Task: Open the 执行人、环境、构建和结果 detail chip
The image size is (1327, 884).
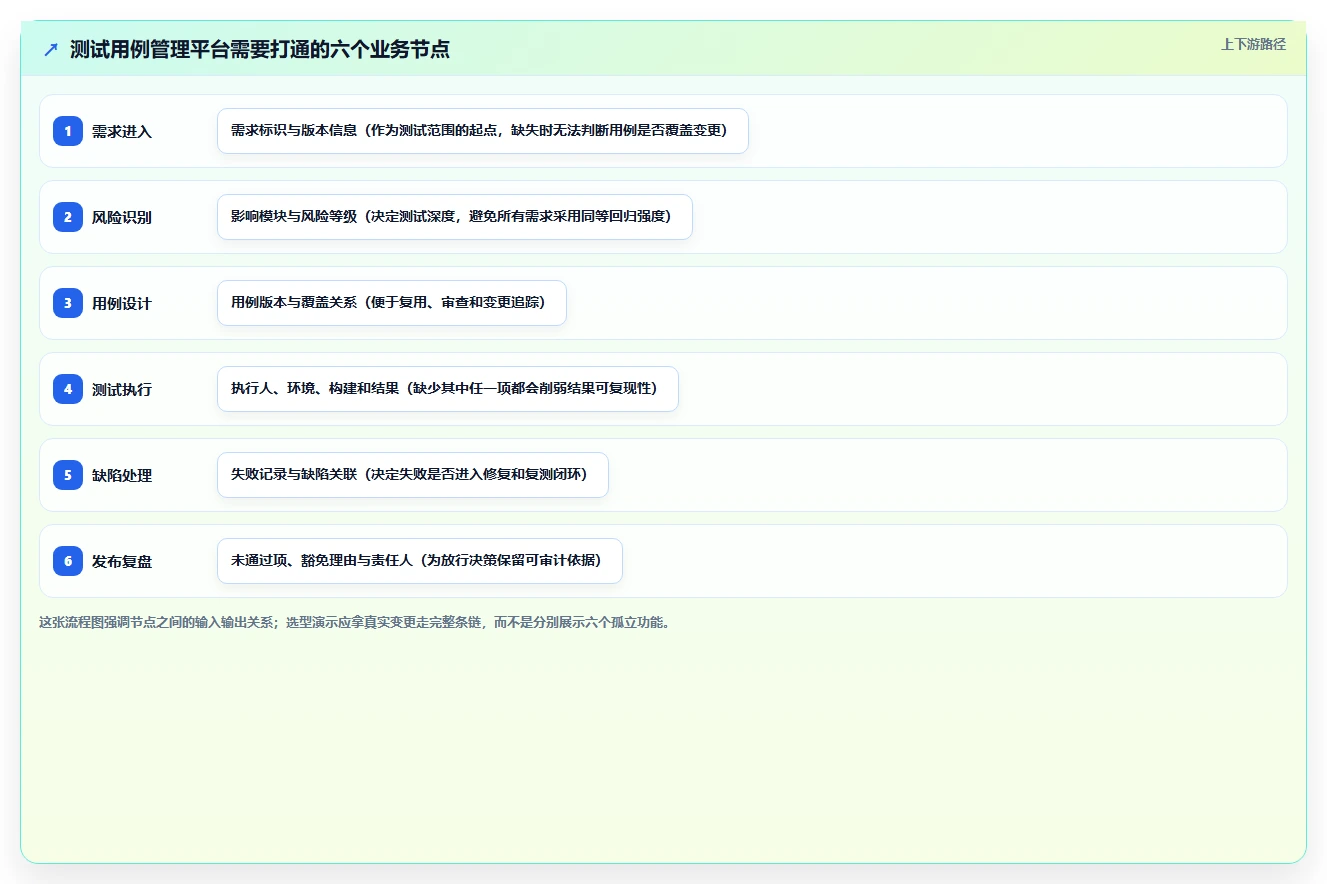Action: pos(448,389)
